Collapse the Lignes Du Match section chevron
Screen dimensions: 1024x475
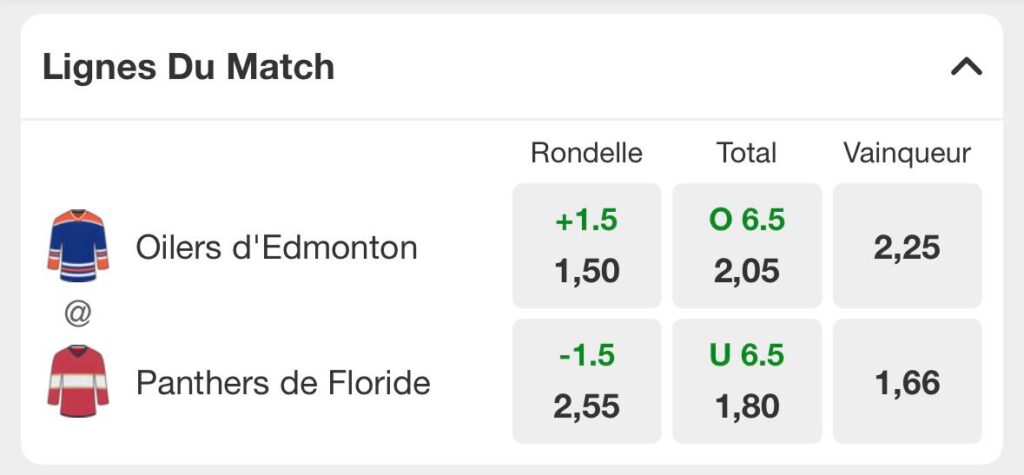[x=967, y=67]
